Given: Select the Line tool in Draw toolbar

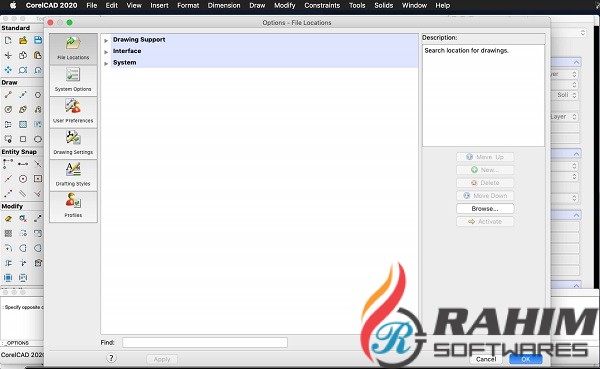Looking at the screenshot, I should [x=8, y=95].
